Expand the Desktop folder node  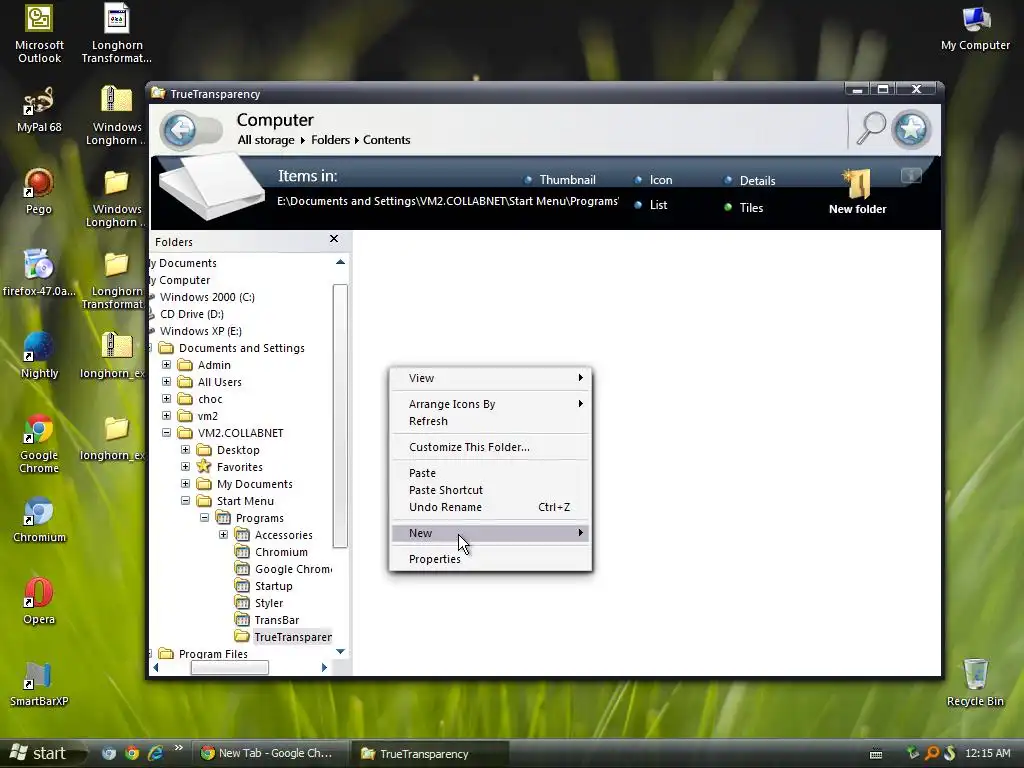coord(185,449)
